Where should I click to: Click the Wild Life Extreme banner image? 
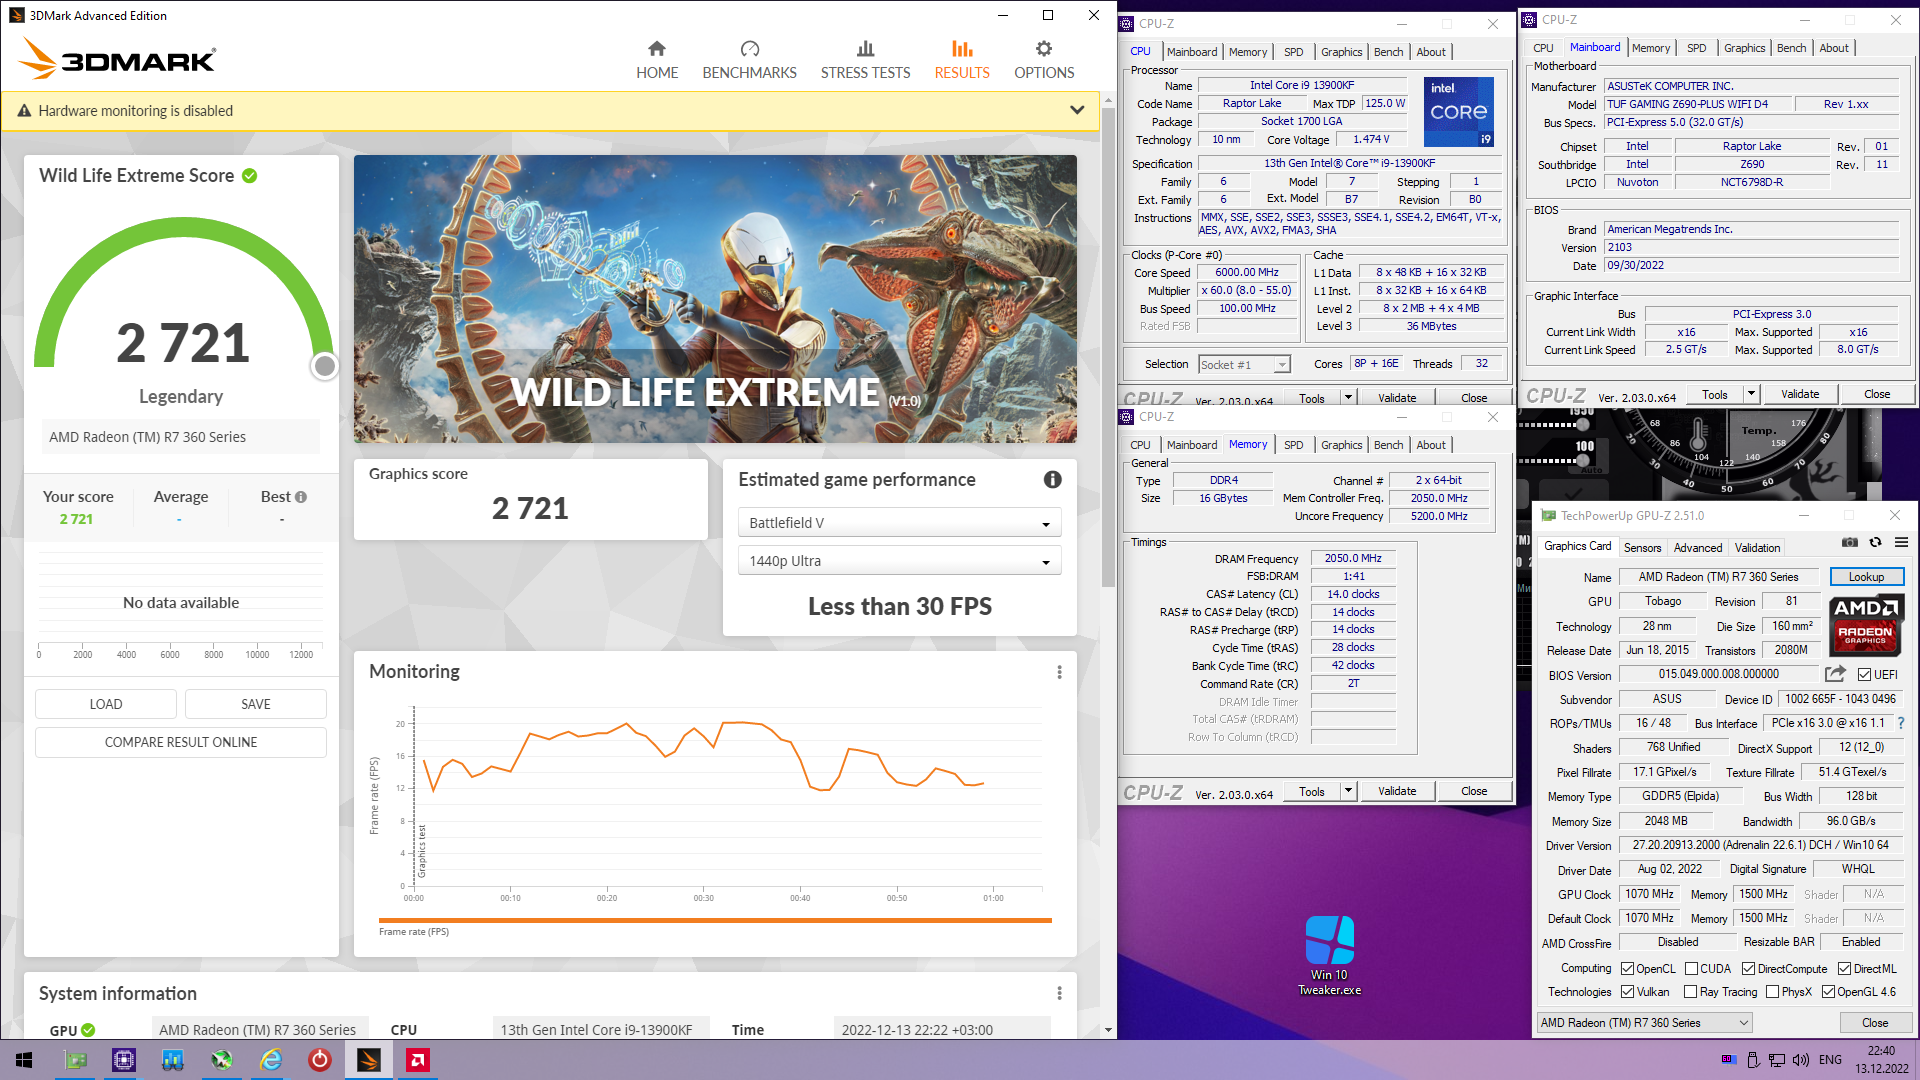point(715,299)
